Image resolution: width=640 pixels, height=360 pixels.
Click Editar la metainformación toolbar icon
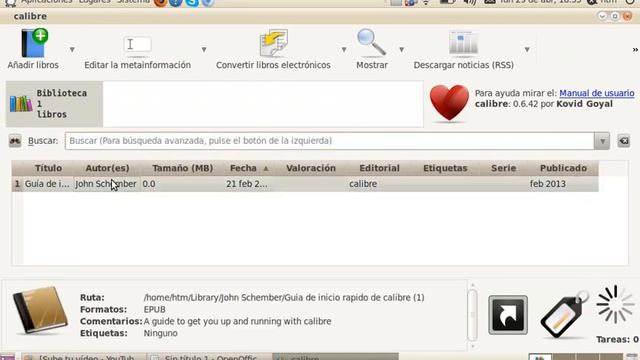point(138,44)
